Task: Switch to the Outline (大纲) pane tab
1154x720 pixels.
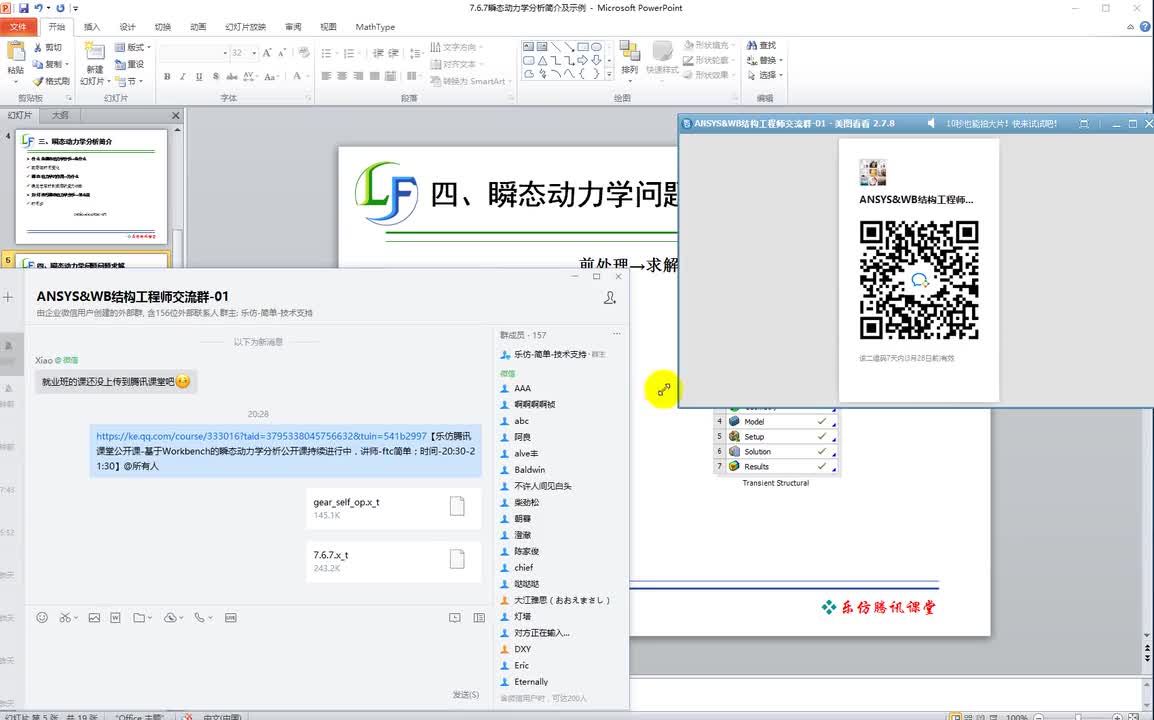Action: (60, 115)
